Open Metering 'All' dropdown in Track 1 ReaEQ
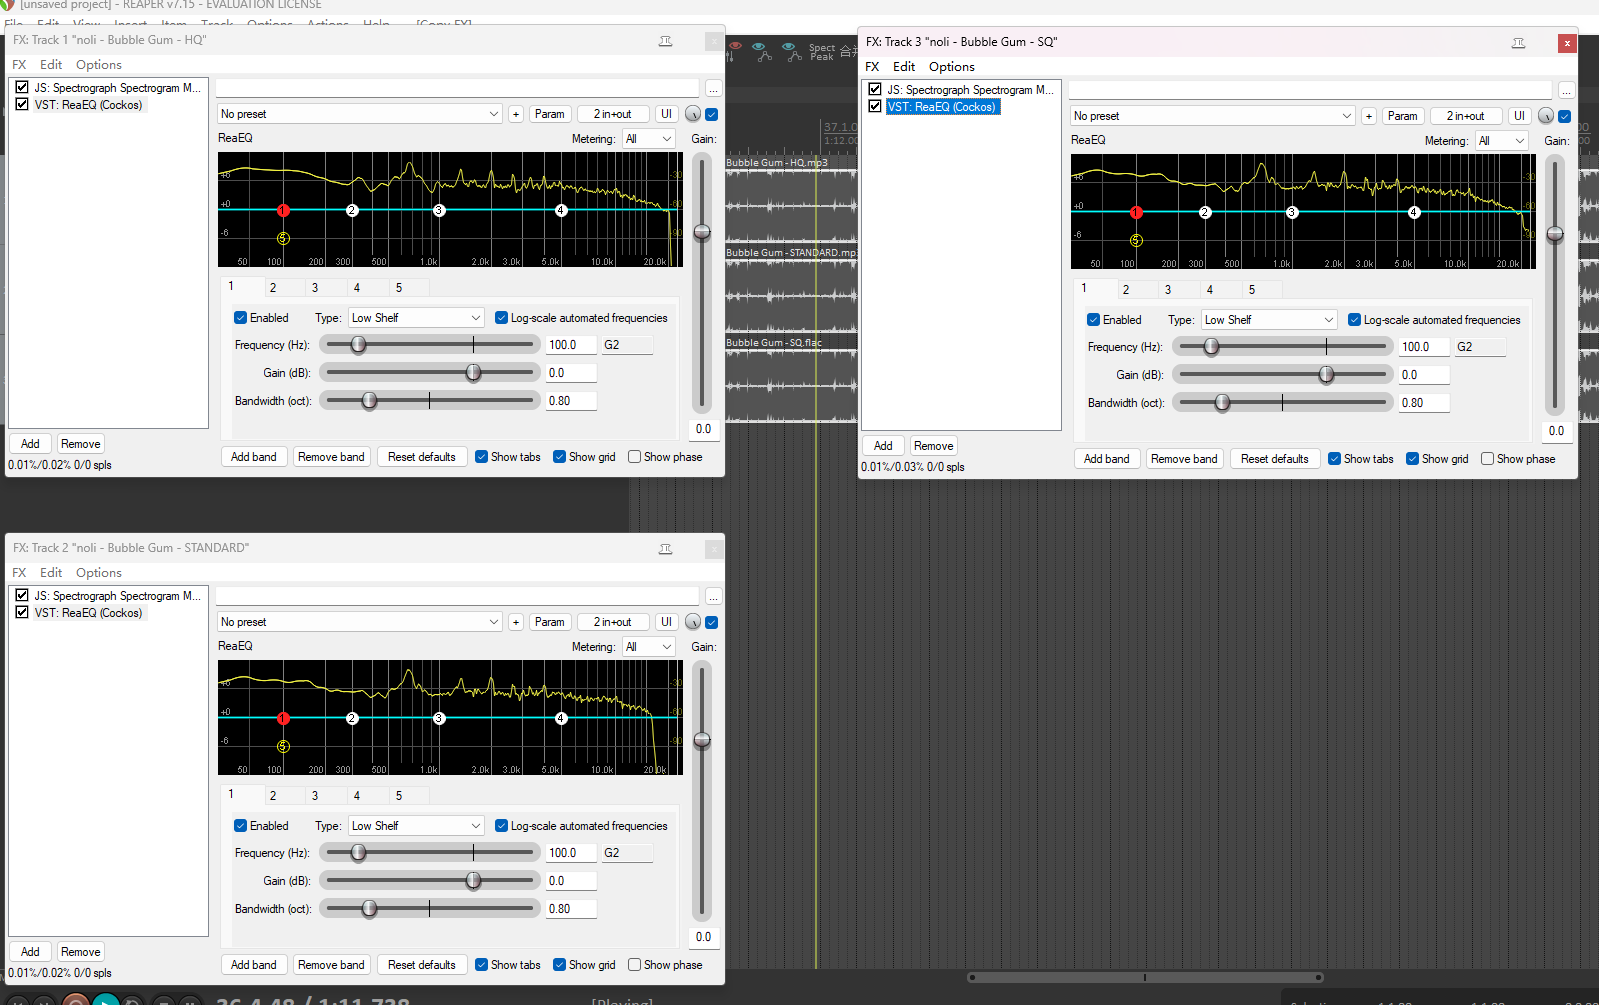1599x1005 pixels. coord(649,139)
